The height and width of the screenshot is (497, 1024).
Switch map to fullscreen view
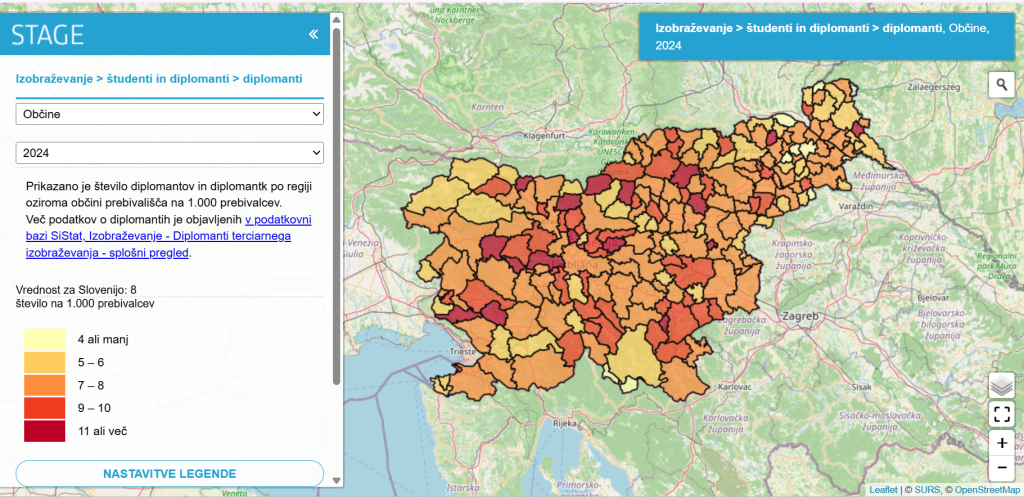click(x=1001, y=414)
